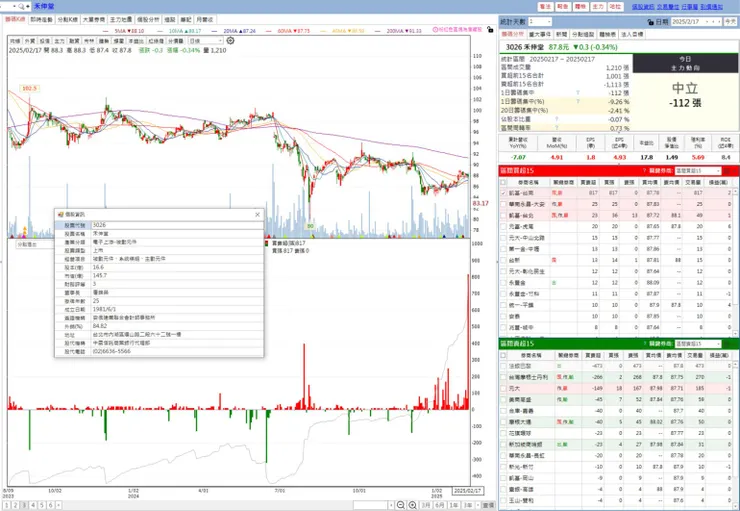Set the chart range to 6月
Image resolution: width=740 pixels, height=511 pixels.
[440, 505]
